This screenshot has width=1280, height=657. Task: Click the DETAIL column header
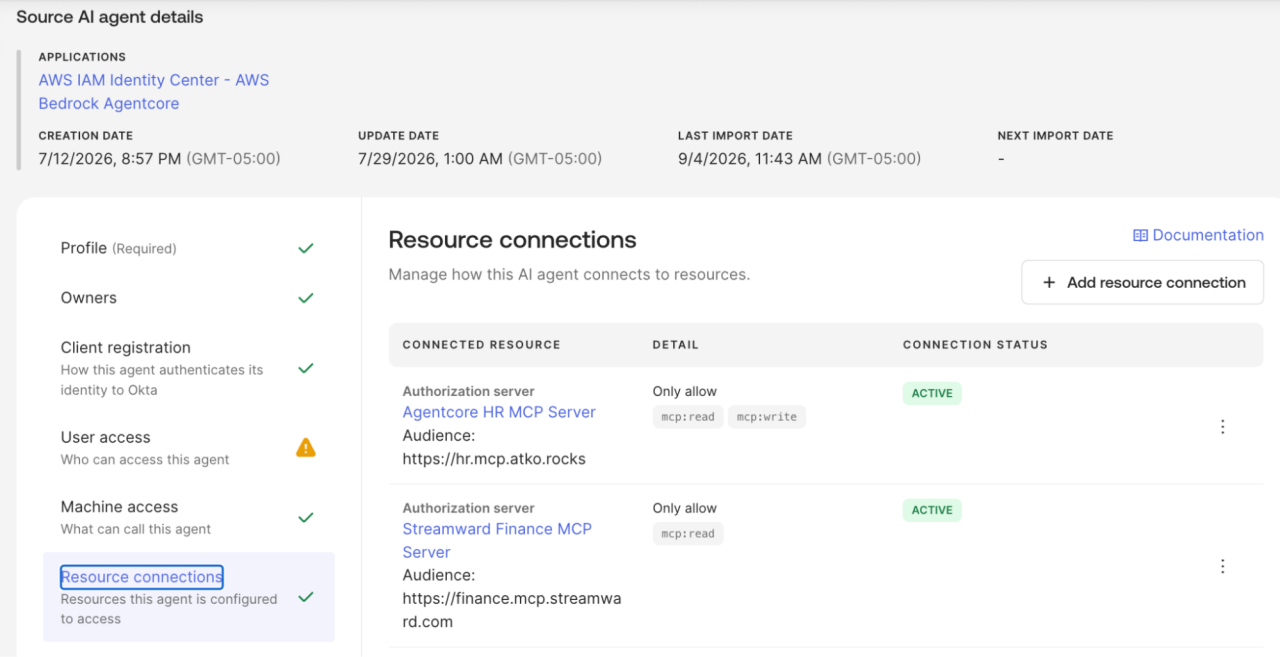pyautogui.click(x=675, y=345)
